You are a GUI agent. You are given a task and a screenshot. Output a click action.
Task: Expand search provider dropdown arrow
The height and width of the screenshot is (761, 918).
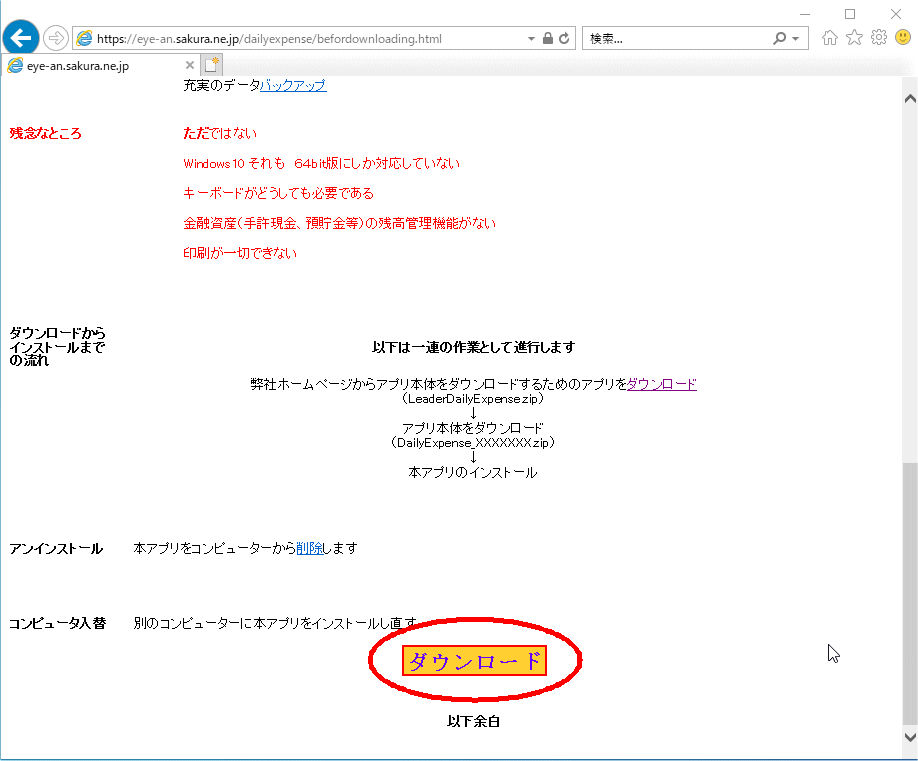click(x=795, y=39)
